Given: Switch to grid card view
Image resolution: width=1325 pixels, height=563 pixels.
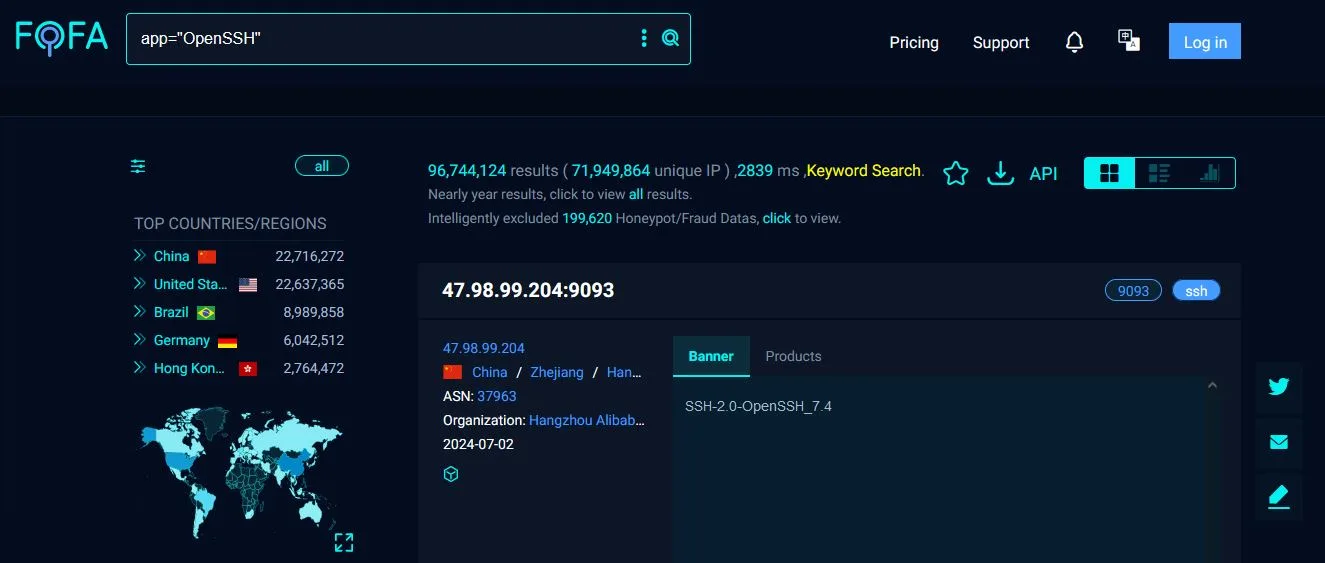Looking at the screenshot, I should pyautogui.click(x=1109, y=173).
